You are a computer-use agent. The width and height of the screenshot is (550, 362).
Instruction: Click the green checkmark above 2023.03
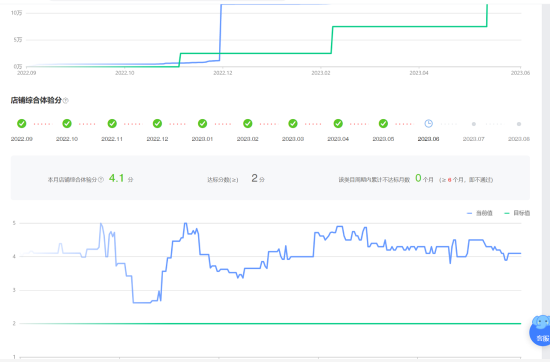tap(293, 123)
